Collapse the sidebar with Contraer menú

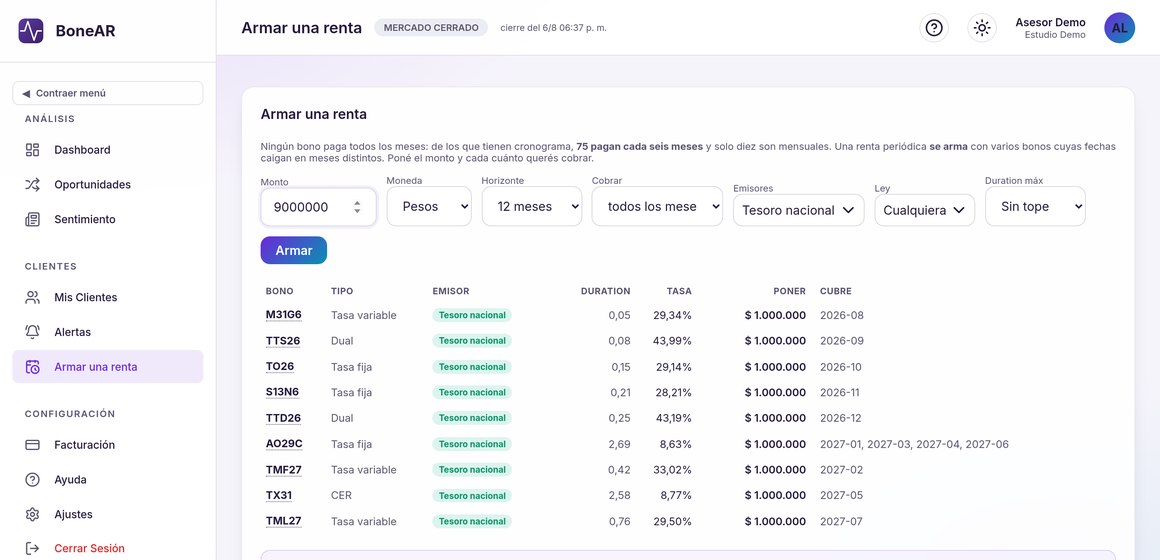[108, 93]
